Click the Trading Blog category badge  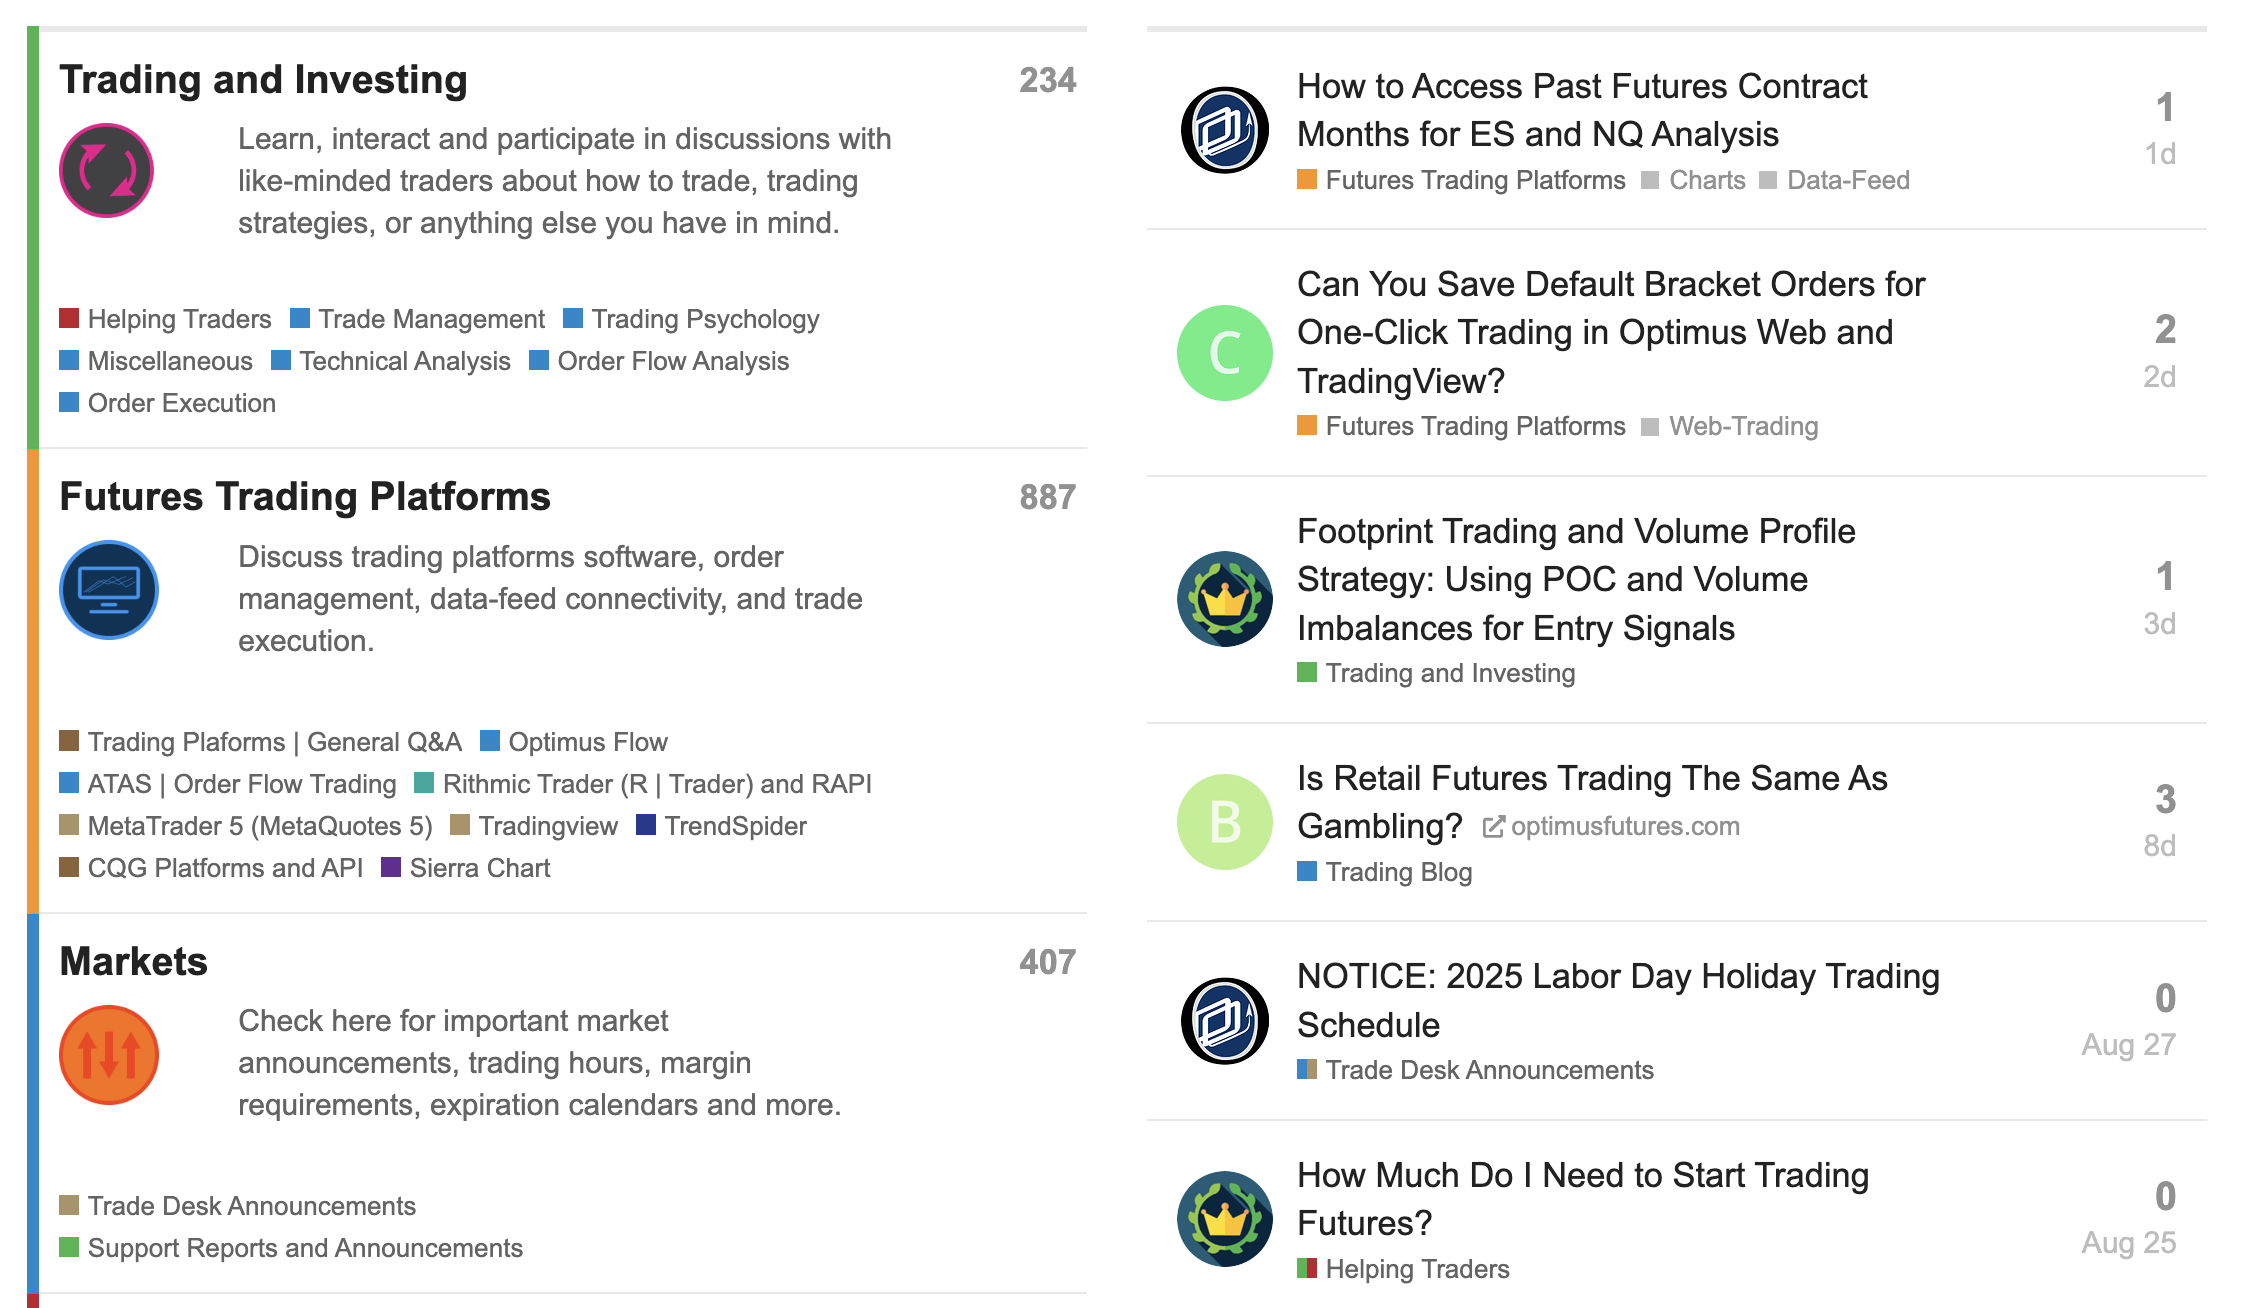click(x=1397, y=872)
